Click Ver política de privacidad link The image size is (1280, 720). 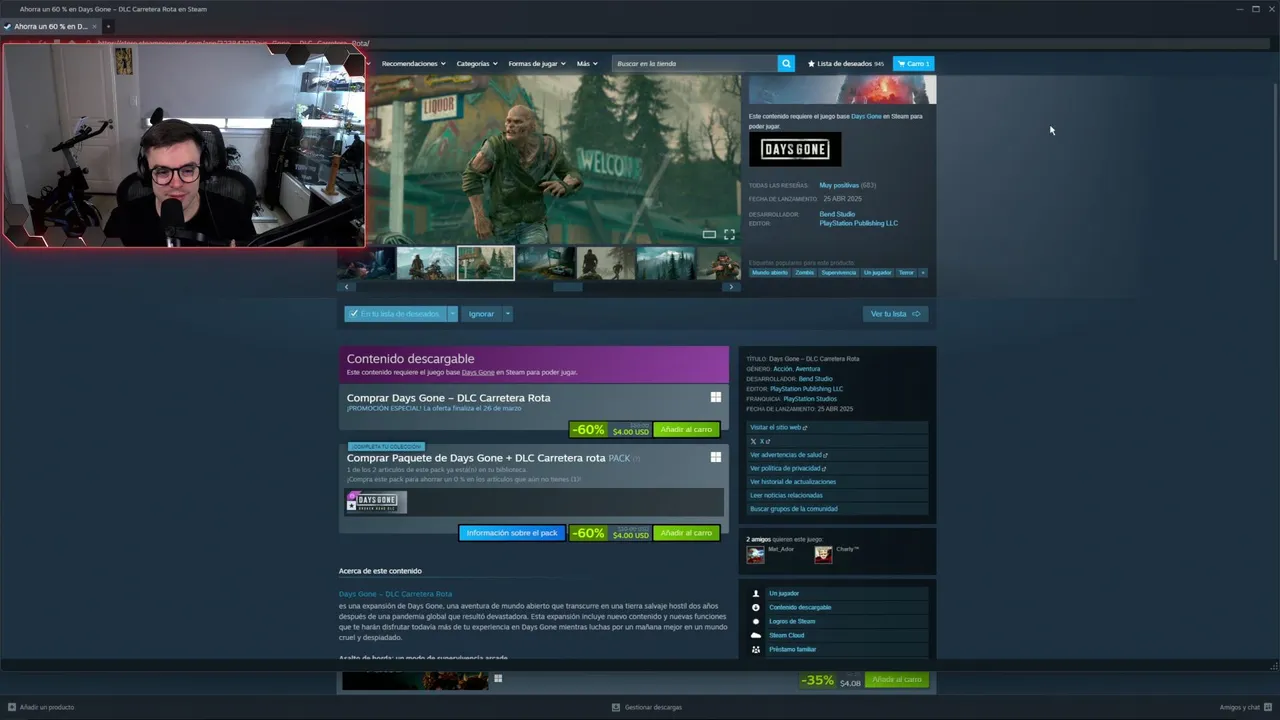coord(788,468)
